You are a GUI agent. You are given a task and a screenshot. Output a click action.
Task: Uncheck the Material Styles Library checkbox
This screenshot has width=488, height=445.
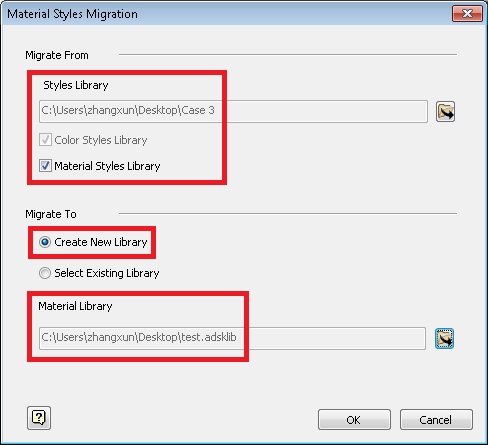coord(45,166)
